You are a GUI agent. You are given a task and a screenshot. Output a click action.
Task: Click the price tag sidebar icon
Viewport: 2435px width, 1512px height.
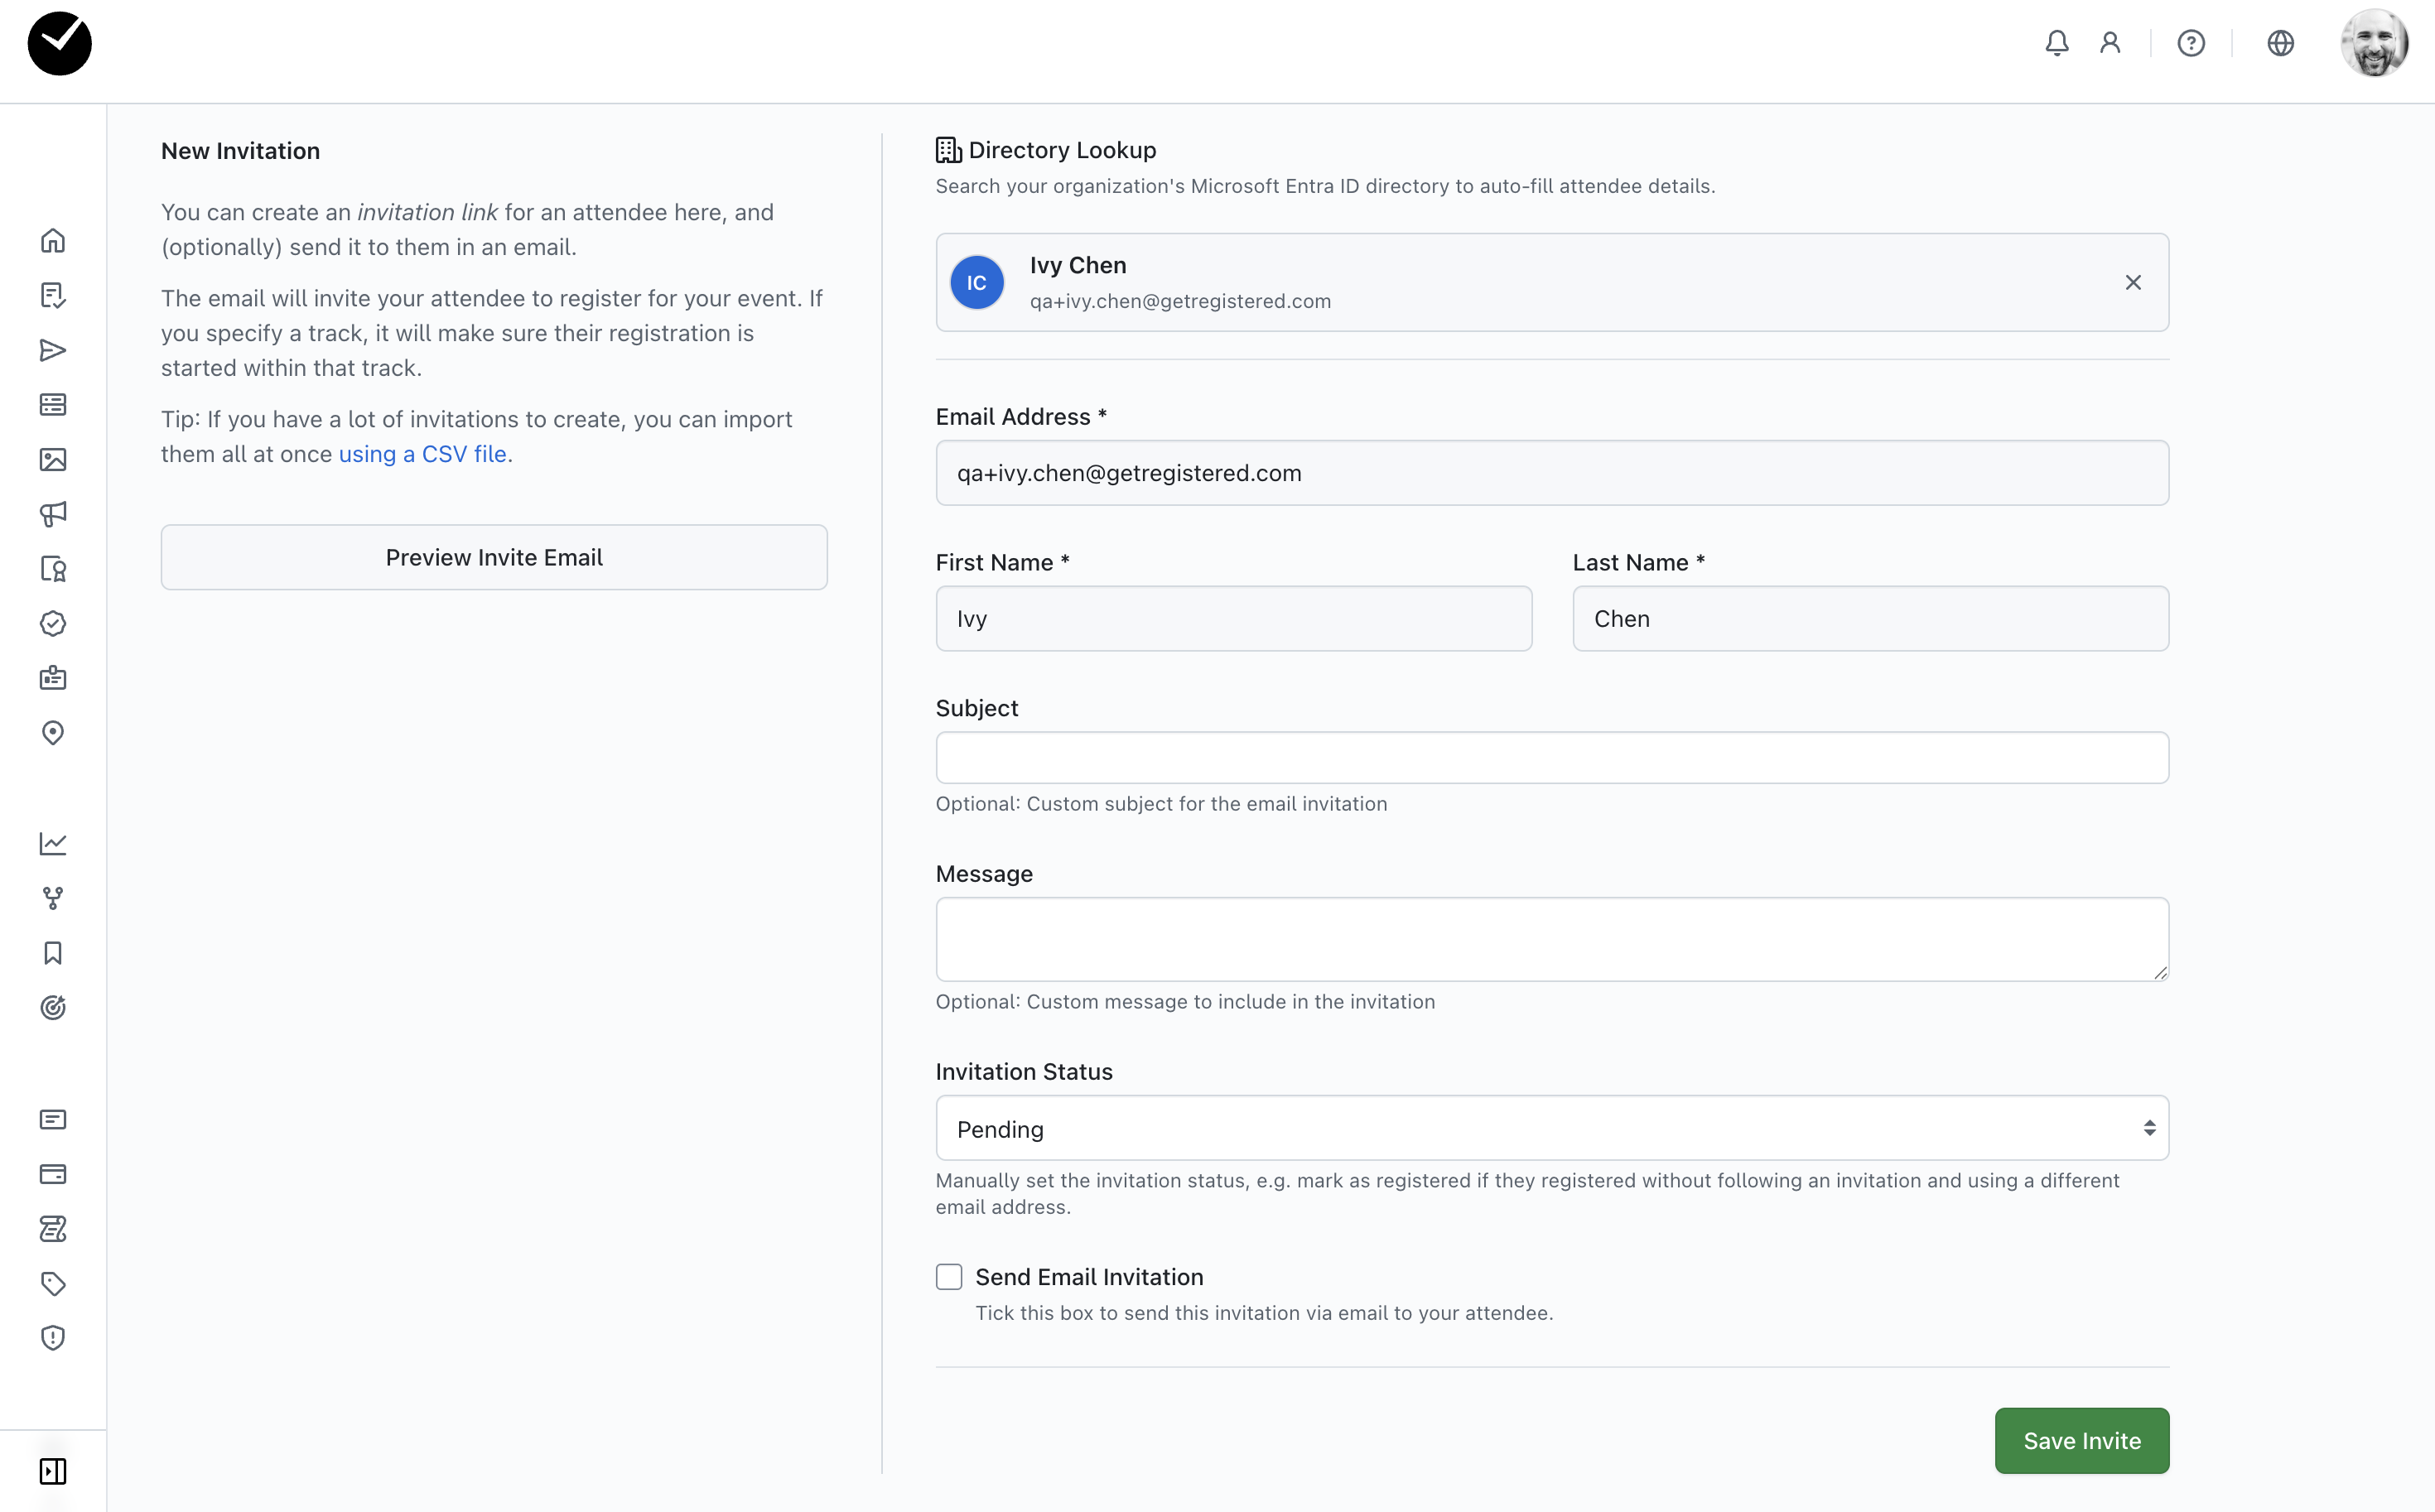tap(53, 1283)
